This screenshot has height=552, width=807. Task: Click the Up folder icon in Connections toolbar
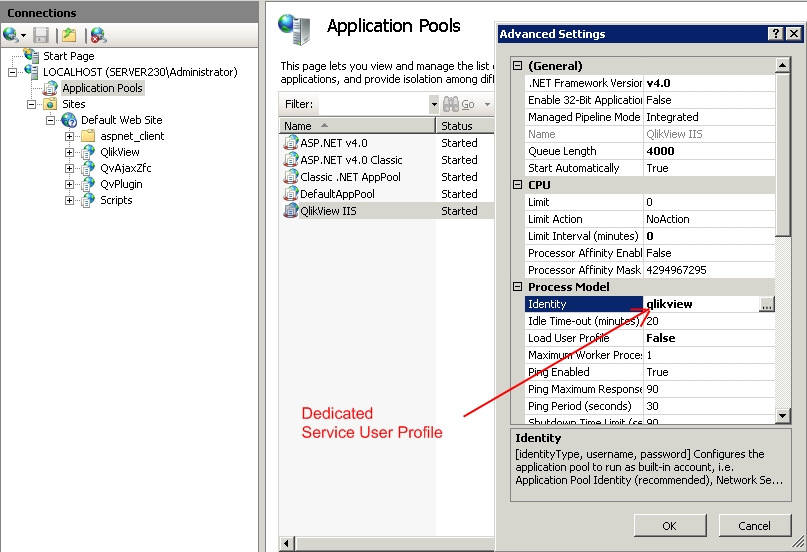coord(69,35)
